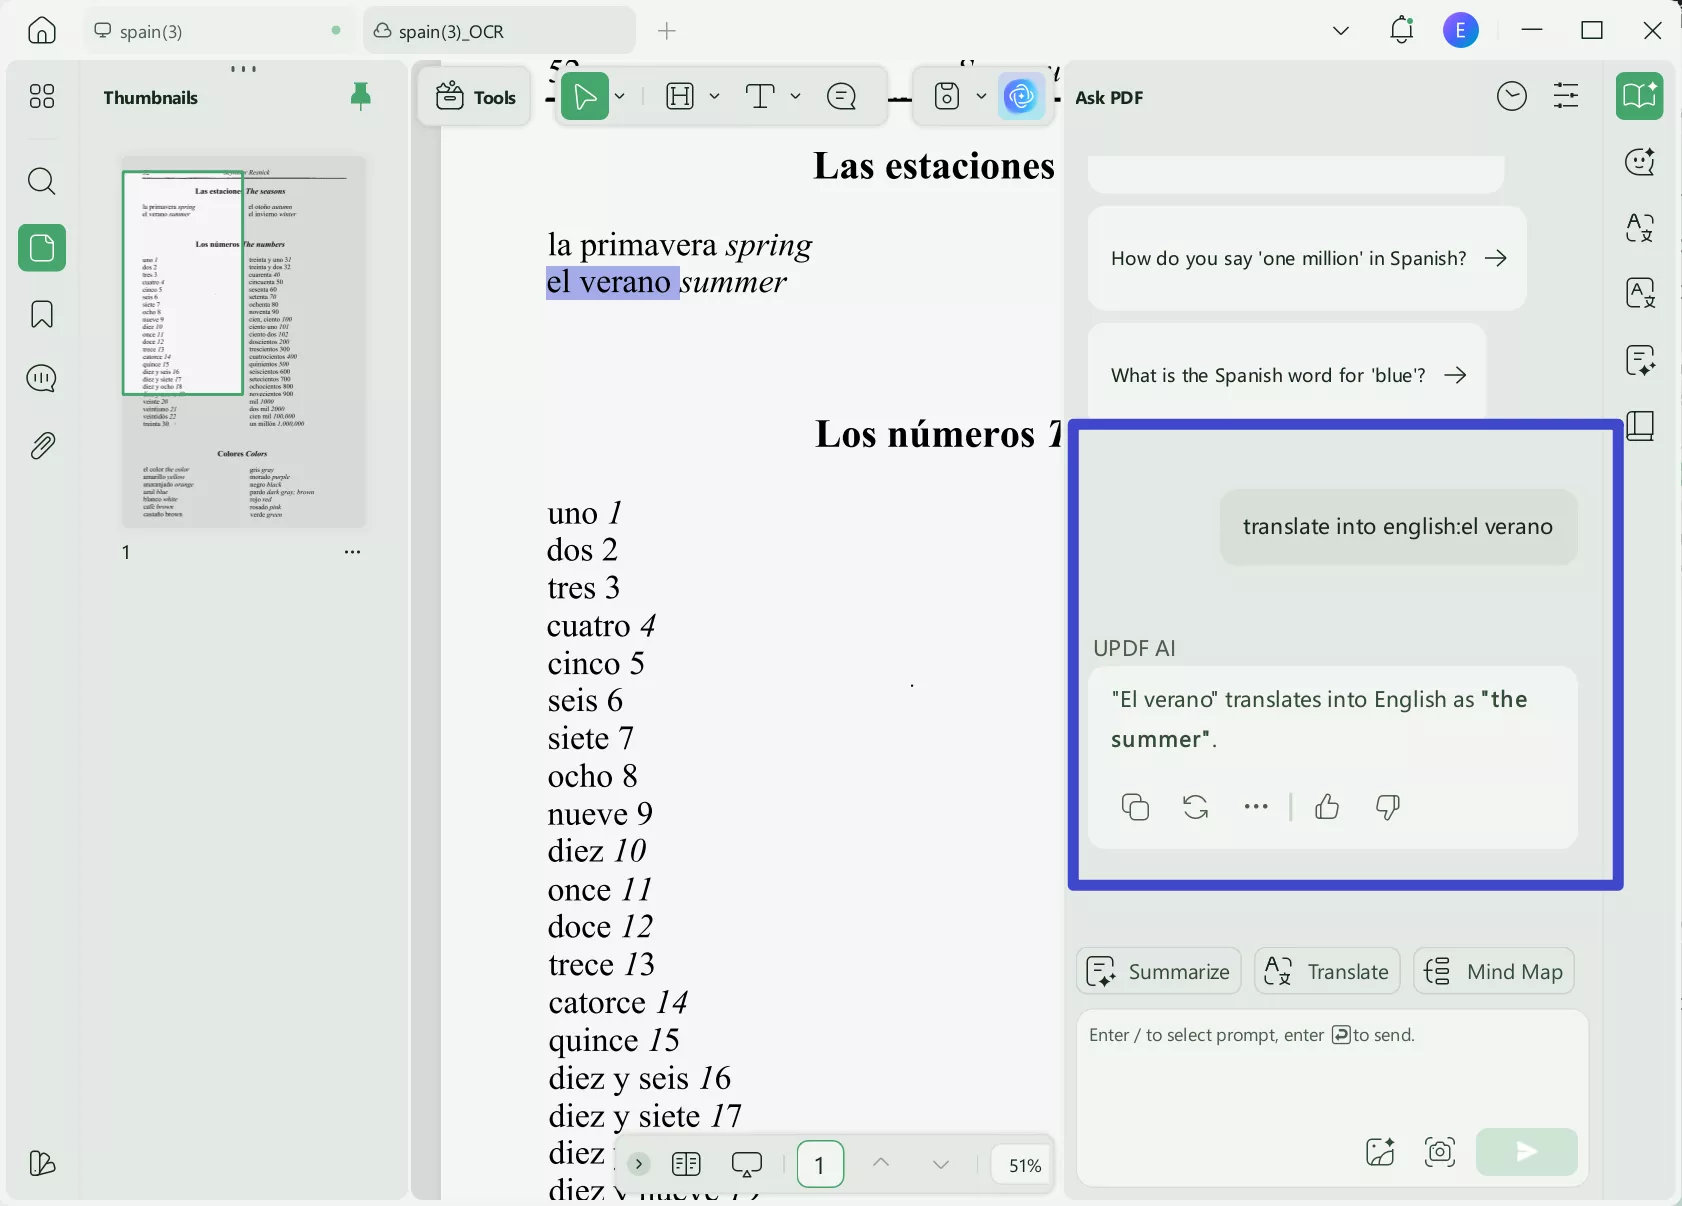The image size is (1682, 1206).
Task: Open the Bookmarks panel
Action: pos(41,314)
